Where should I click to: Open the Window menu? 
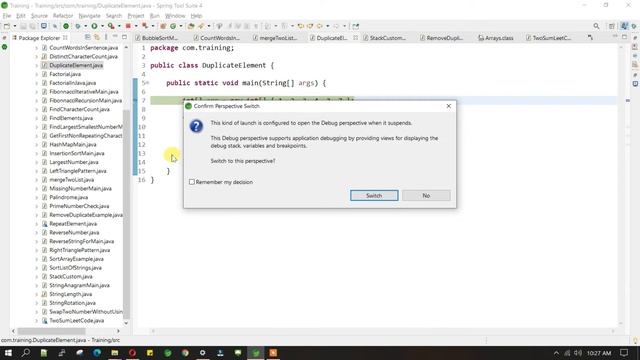175,16
